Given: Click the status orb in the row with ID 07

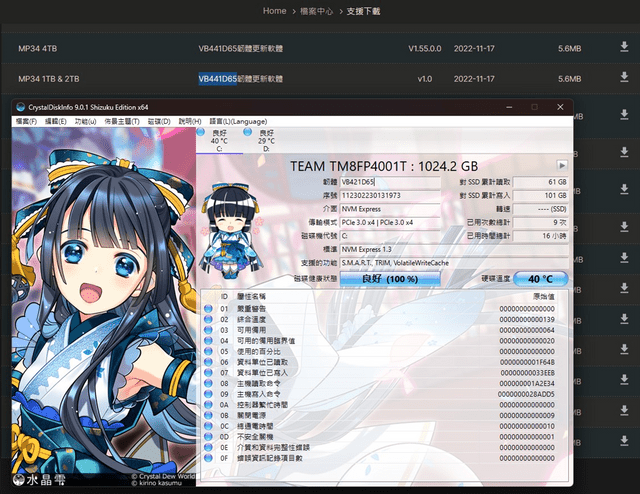Looking at the screenshot, I should (x=208, y=373).
